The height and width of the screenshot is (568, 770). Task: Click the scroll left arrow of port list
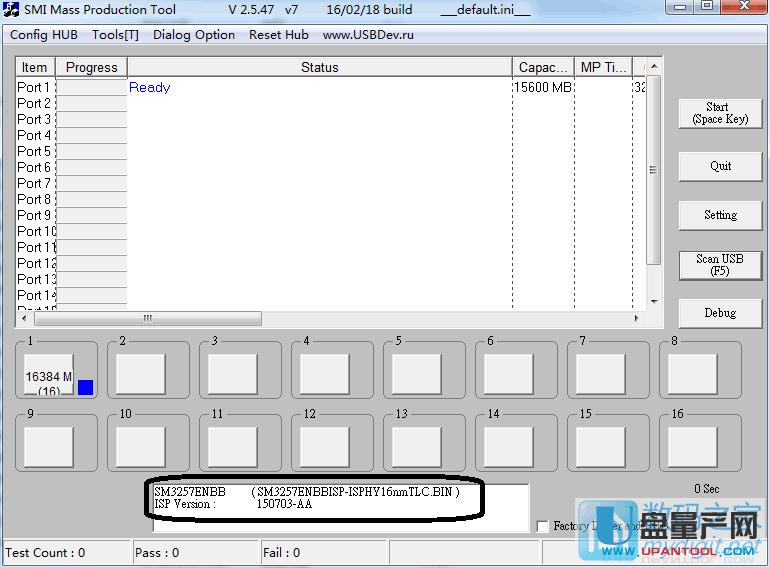(x=24, y=318)
